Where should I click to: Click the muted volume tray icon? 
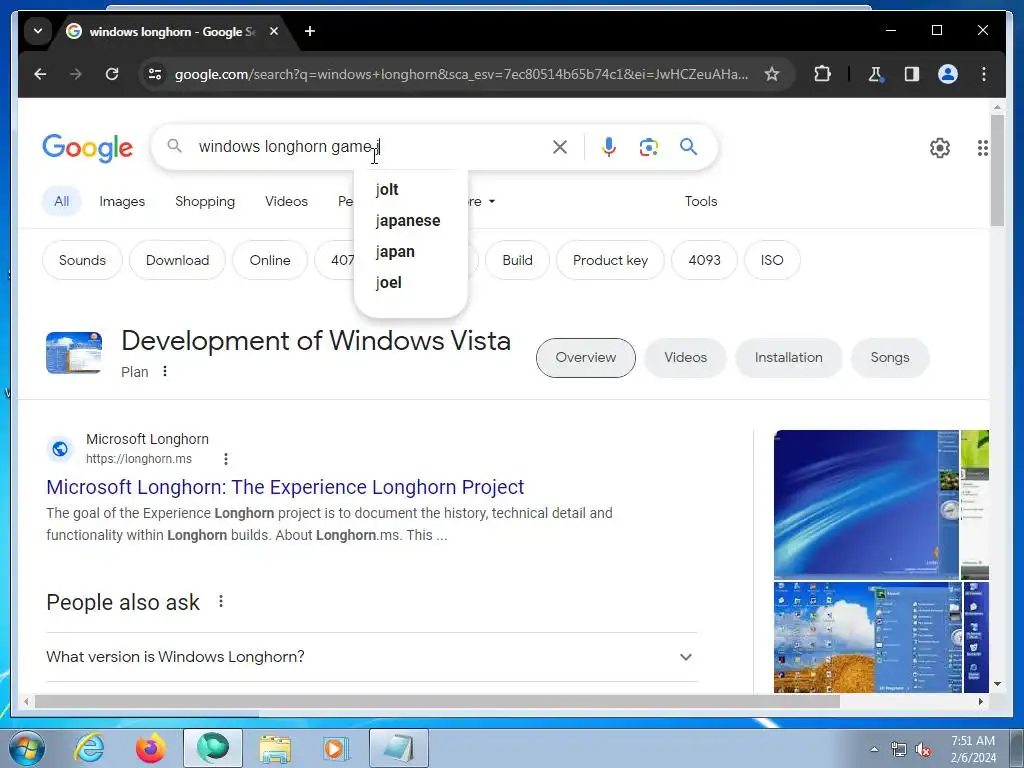tap(923, 750)
